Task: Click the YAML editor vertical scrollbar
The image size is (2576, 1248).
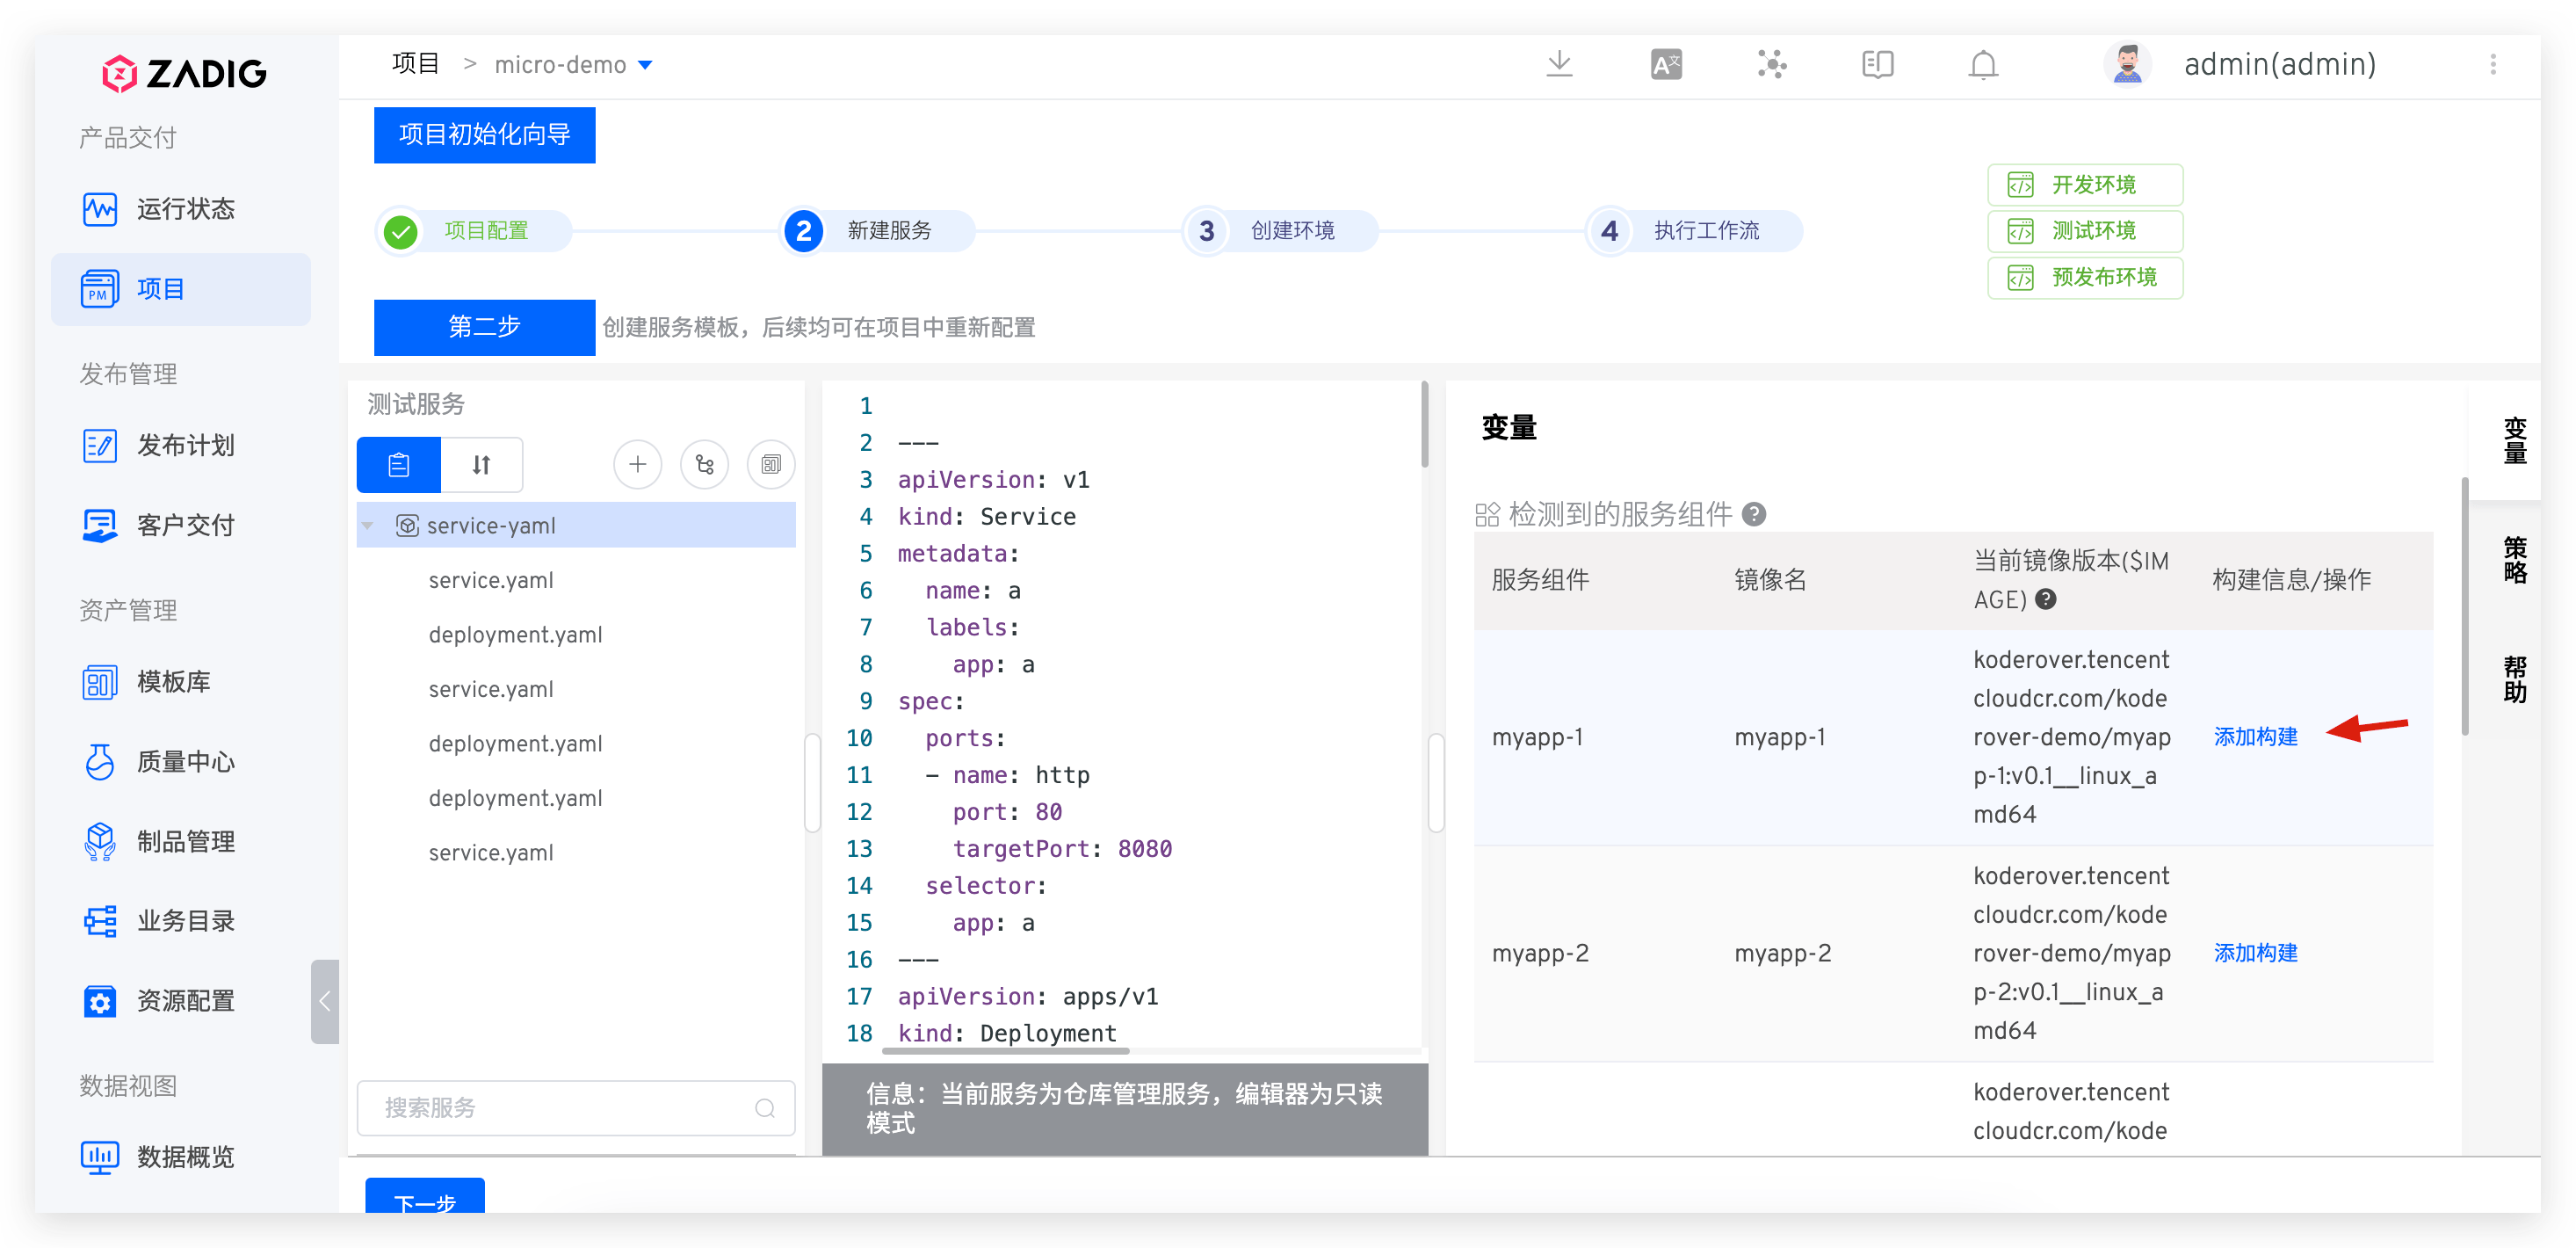Action: click(x=1424, y=425)
